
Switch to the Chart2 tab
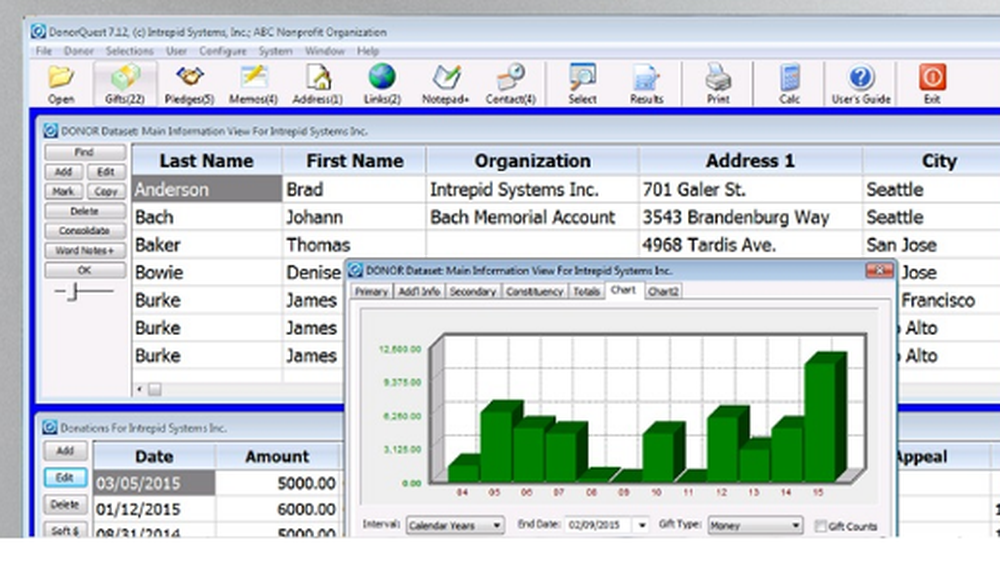click(x=663, y=291)
